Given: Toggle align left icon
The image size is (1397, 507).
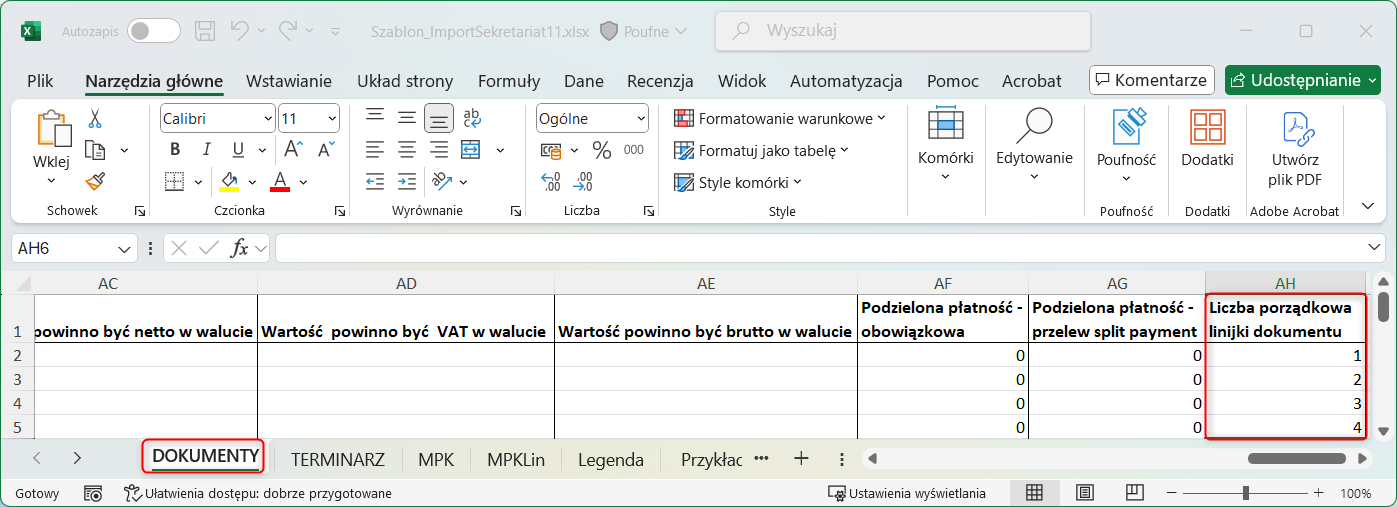Looking at the screenshot, I should (x=375, y=150).
